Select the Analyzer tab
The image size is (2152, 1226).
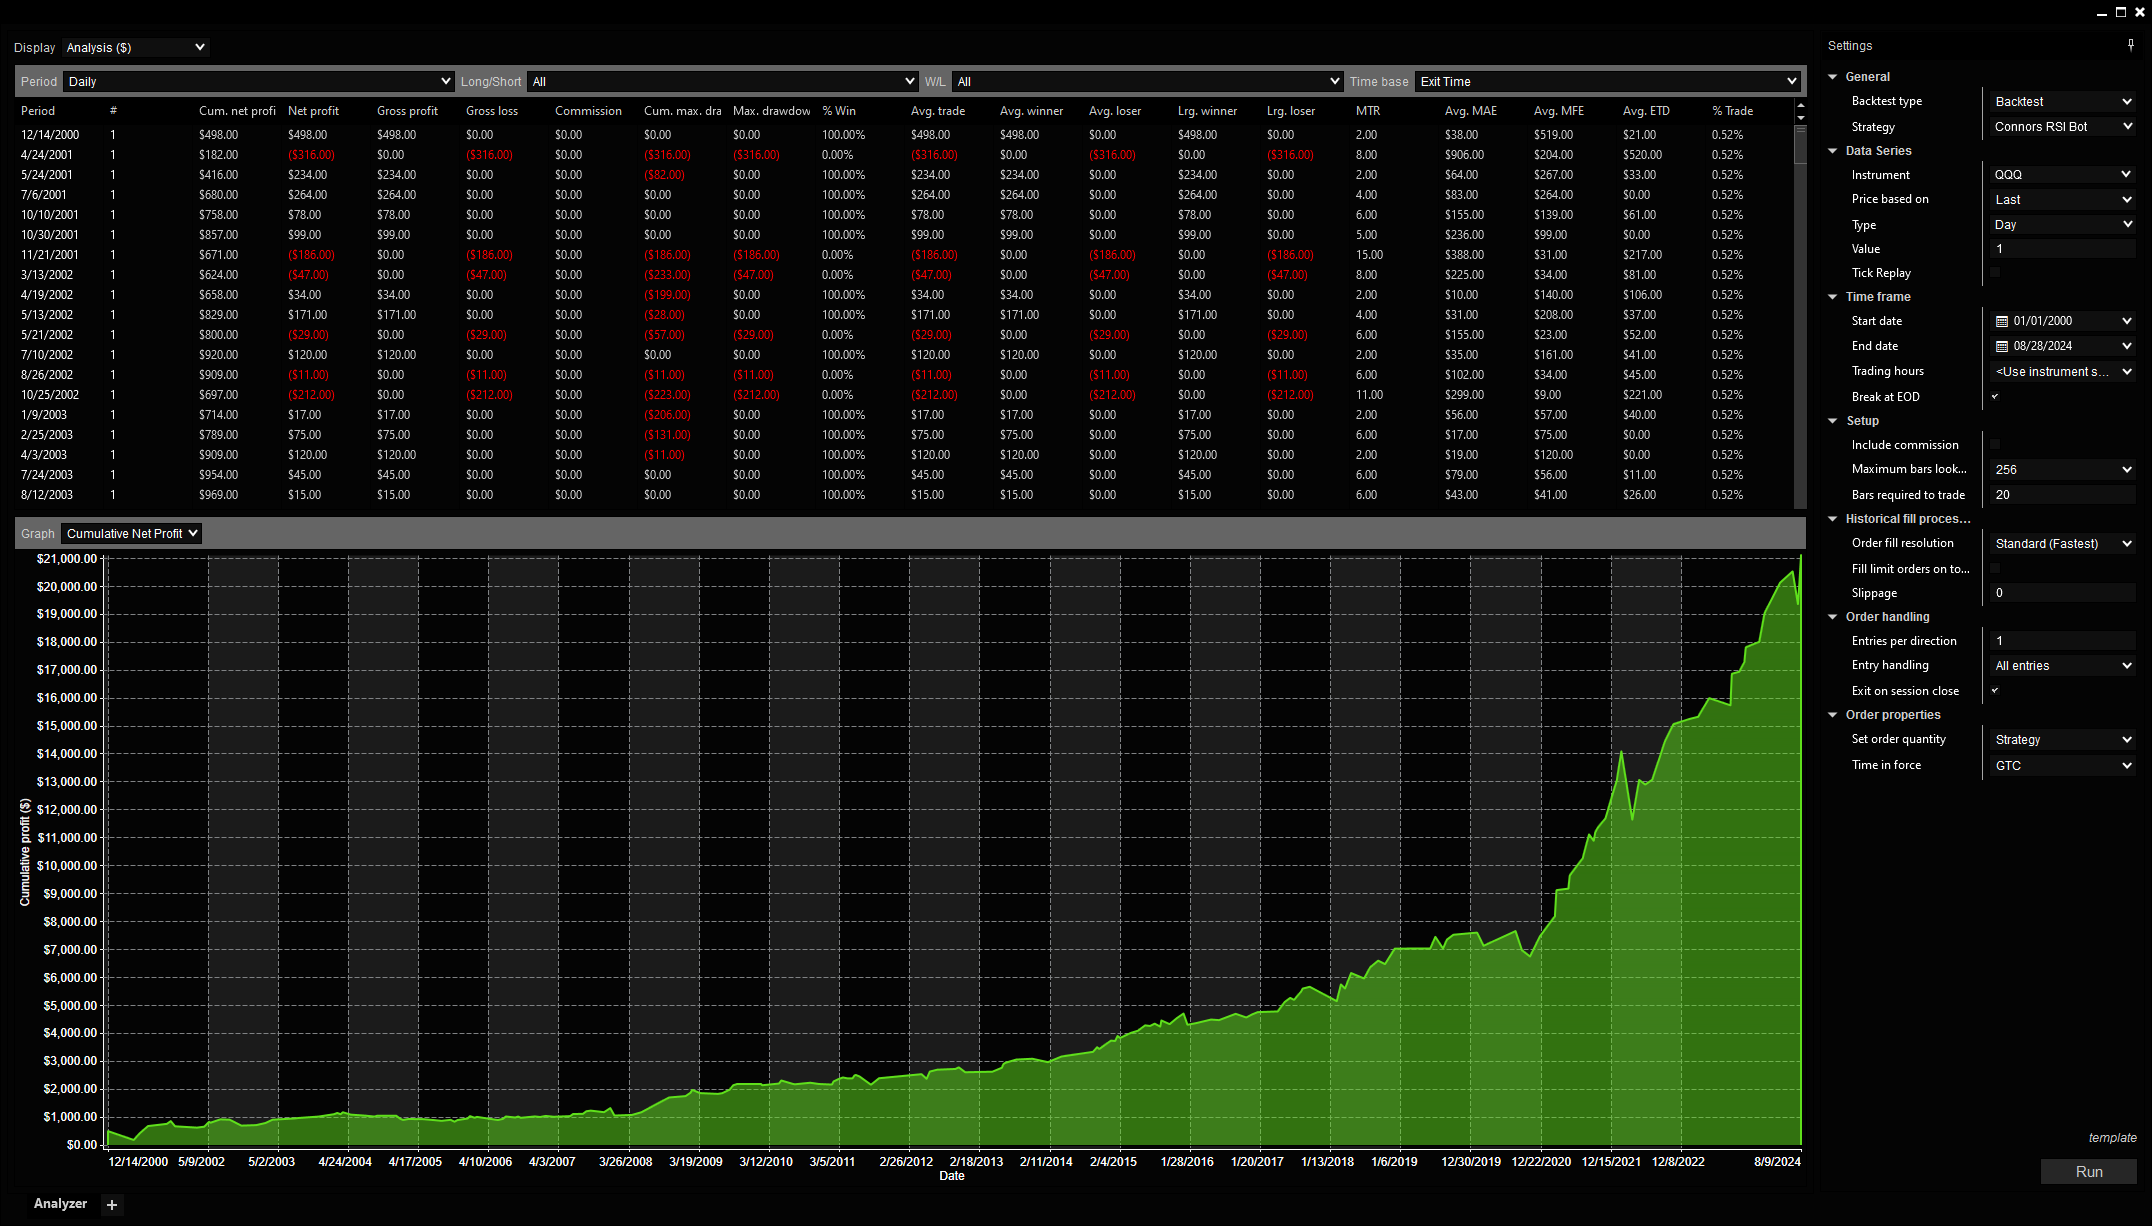[x=60, y=1203]
